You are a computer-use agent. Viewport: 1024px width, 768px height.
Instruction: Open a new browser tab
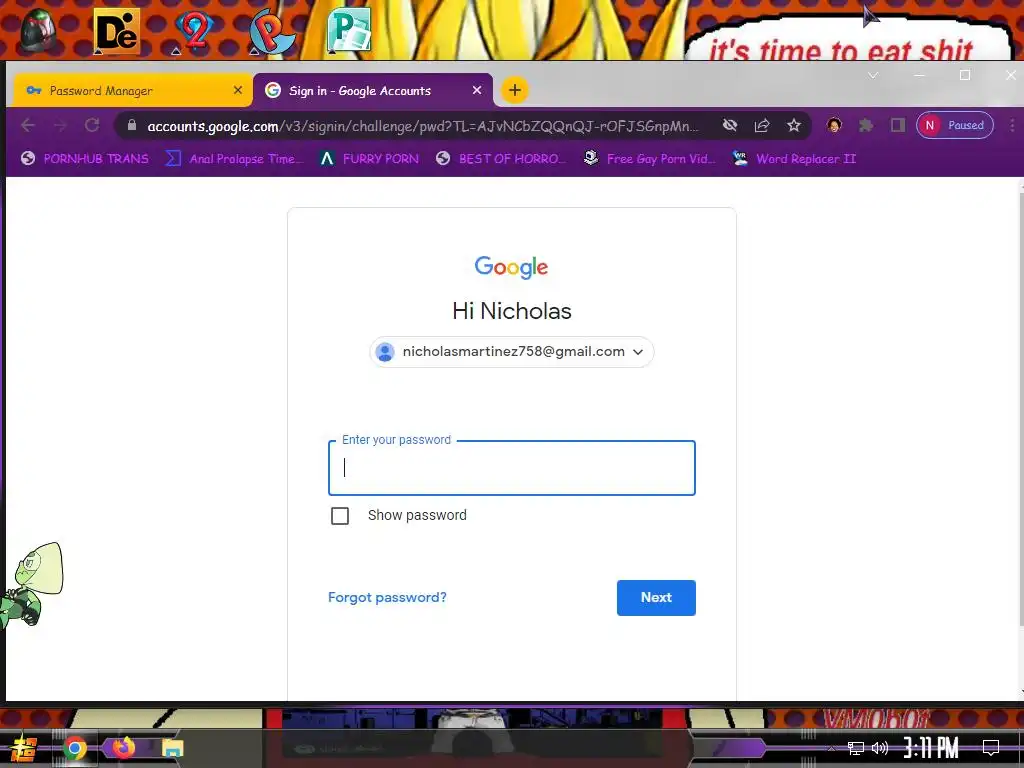coord(515,90)
